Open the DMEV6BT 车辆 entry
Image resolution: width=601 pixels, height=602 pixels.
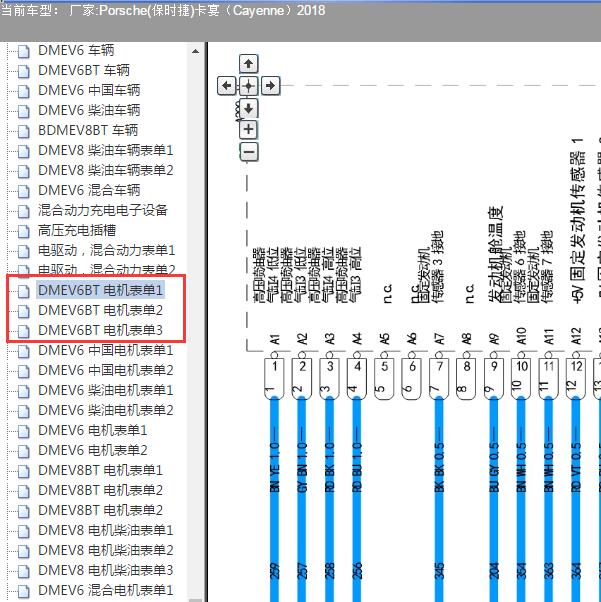point(84,70)
